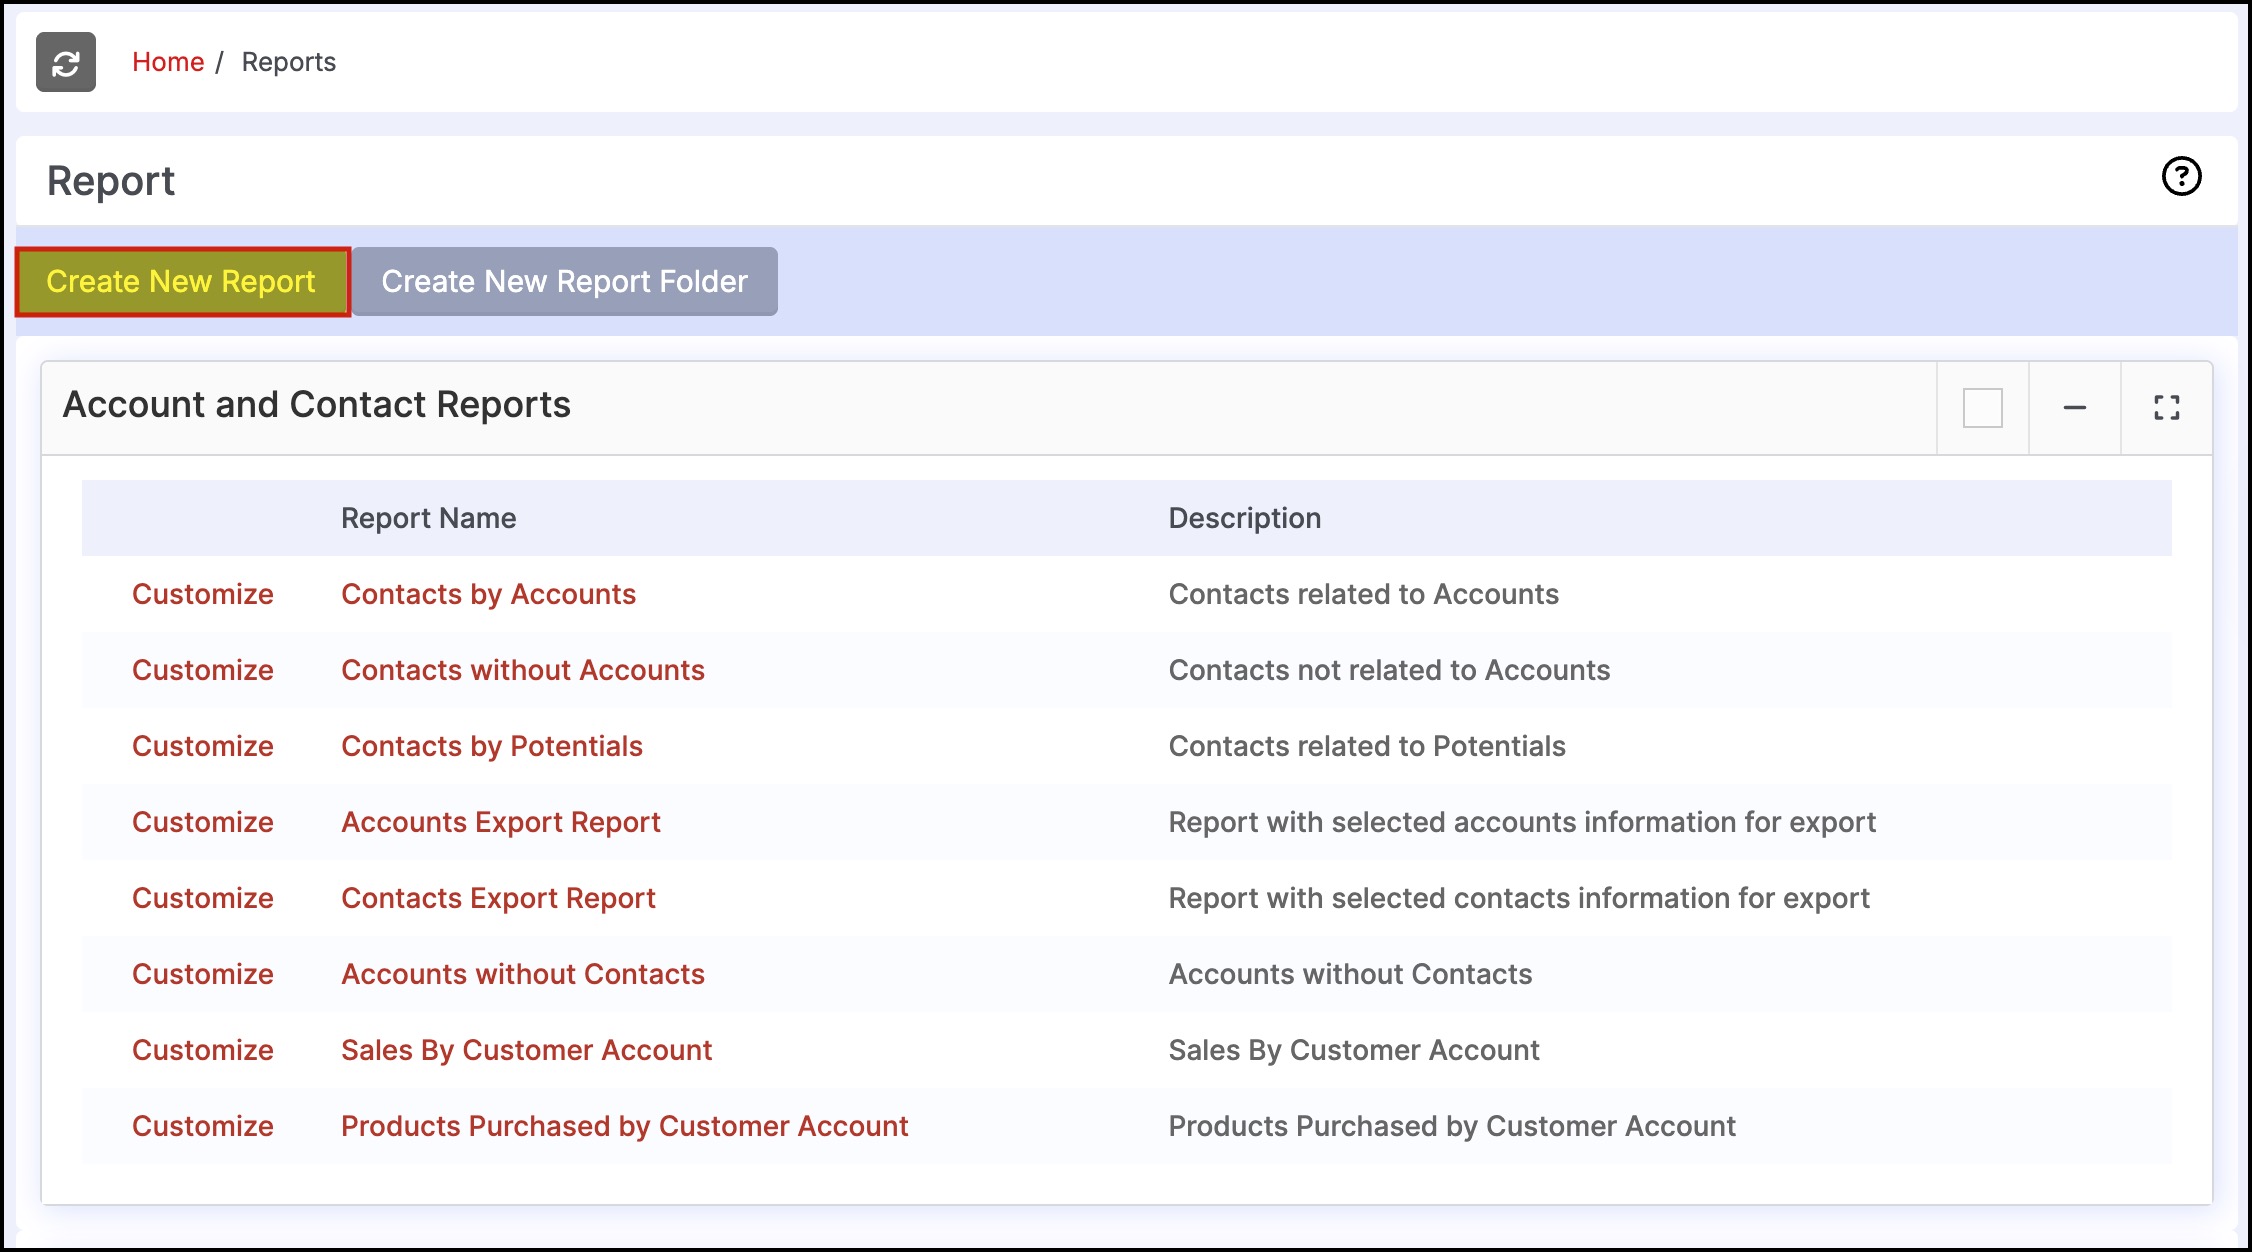Open Accounts without Contacts report
Viewport: 2252px width, 1252px height.
click(x=523, y=974)
